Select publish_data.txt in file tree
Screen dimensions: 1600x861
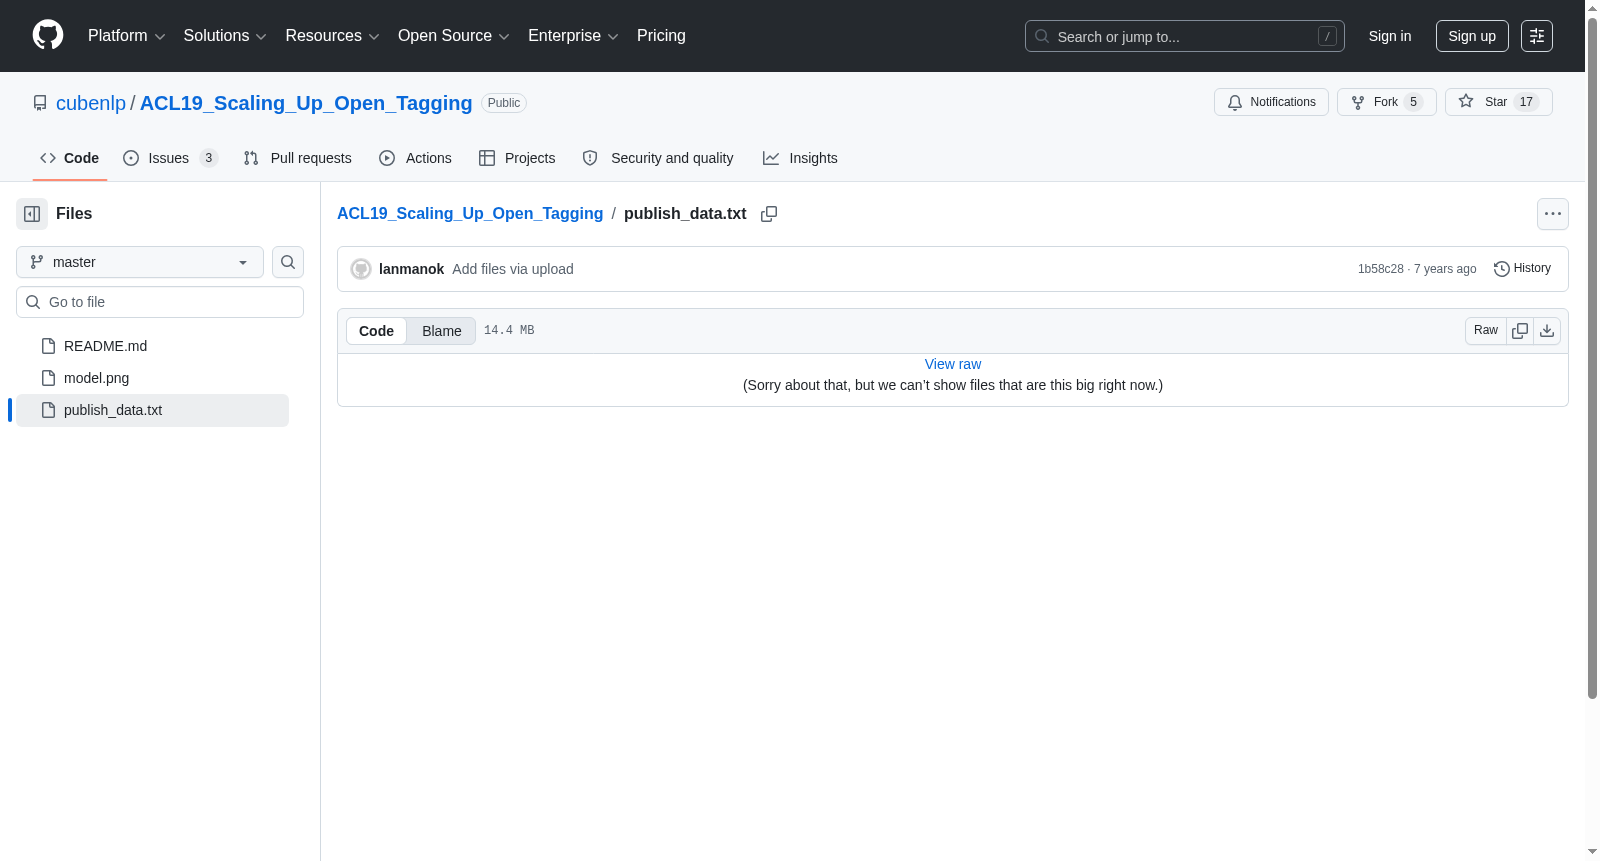coord(152,410)
